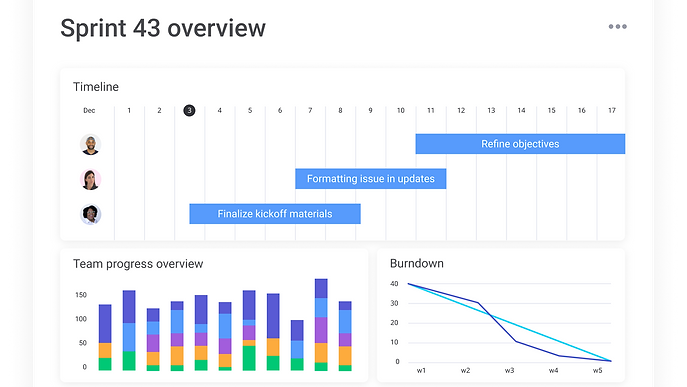Click the avatar on the Finalize kickoff row
Viewport: 687px width, 387px height.
point(91,214)
